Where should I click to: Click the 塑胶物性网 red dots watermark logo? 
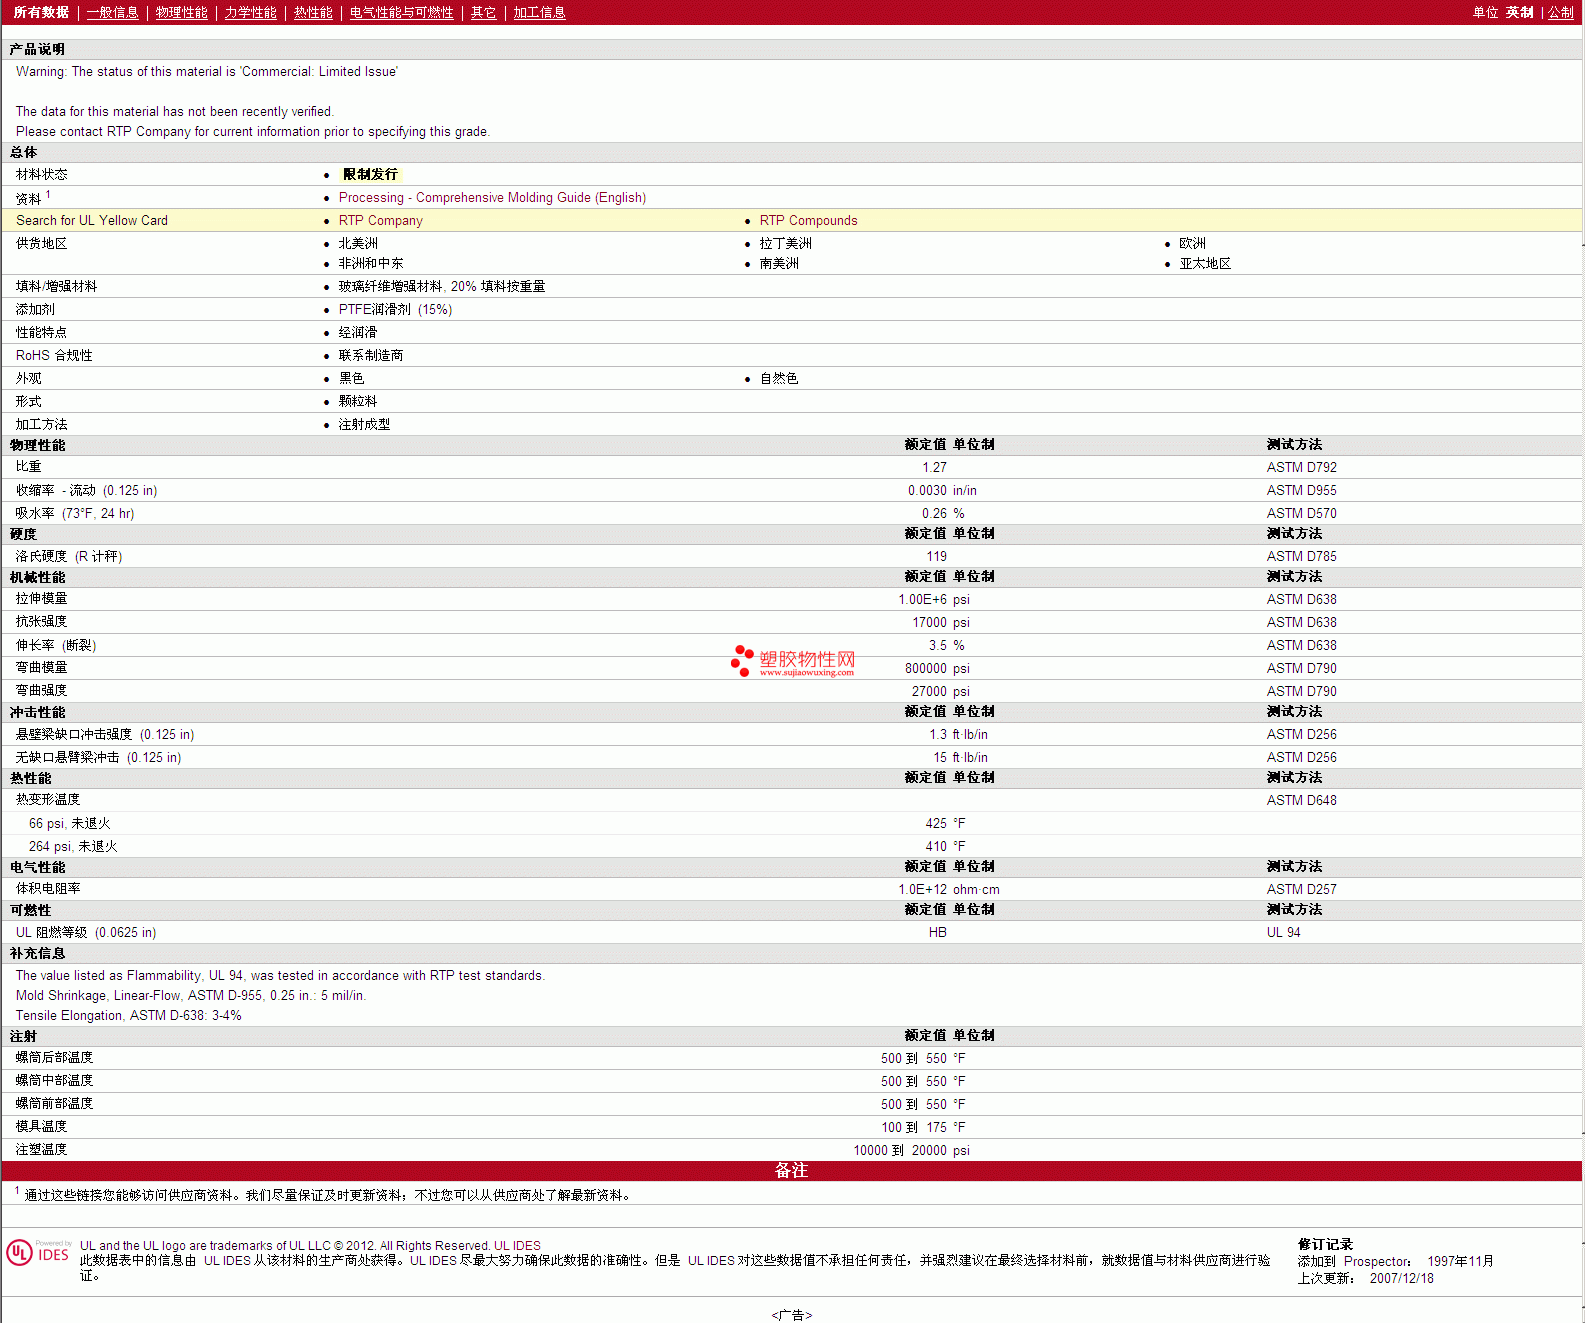tap(741, 660)
